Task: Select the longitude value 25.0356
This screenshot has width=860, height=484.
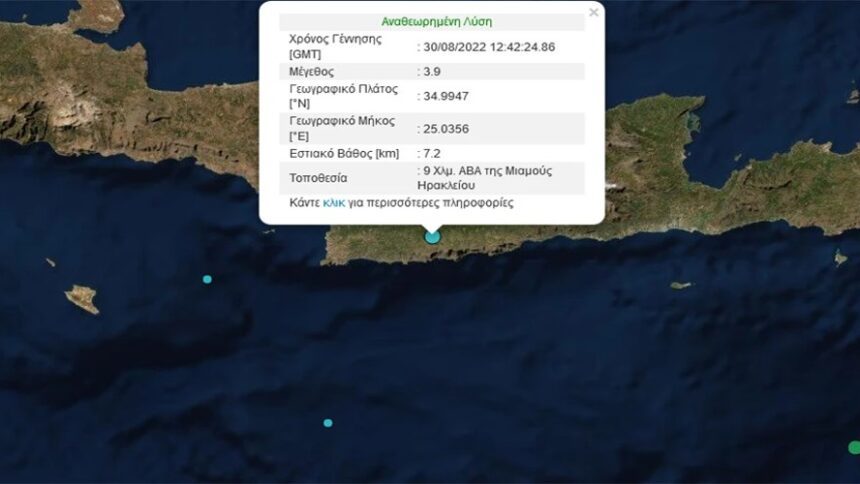Action: [446, 128]
